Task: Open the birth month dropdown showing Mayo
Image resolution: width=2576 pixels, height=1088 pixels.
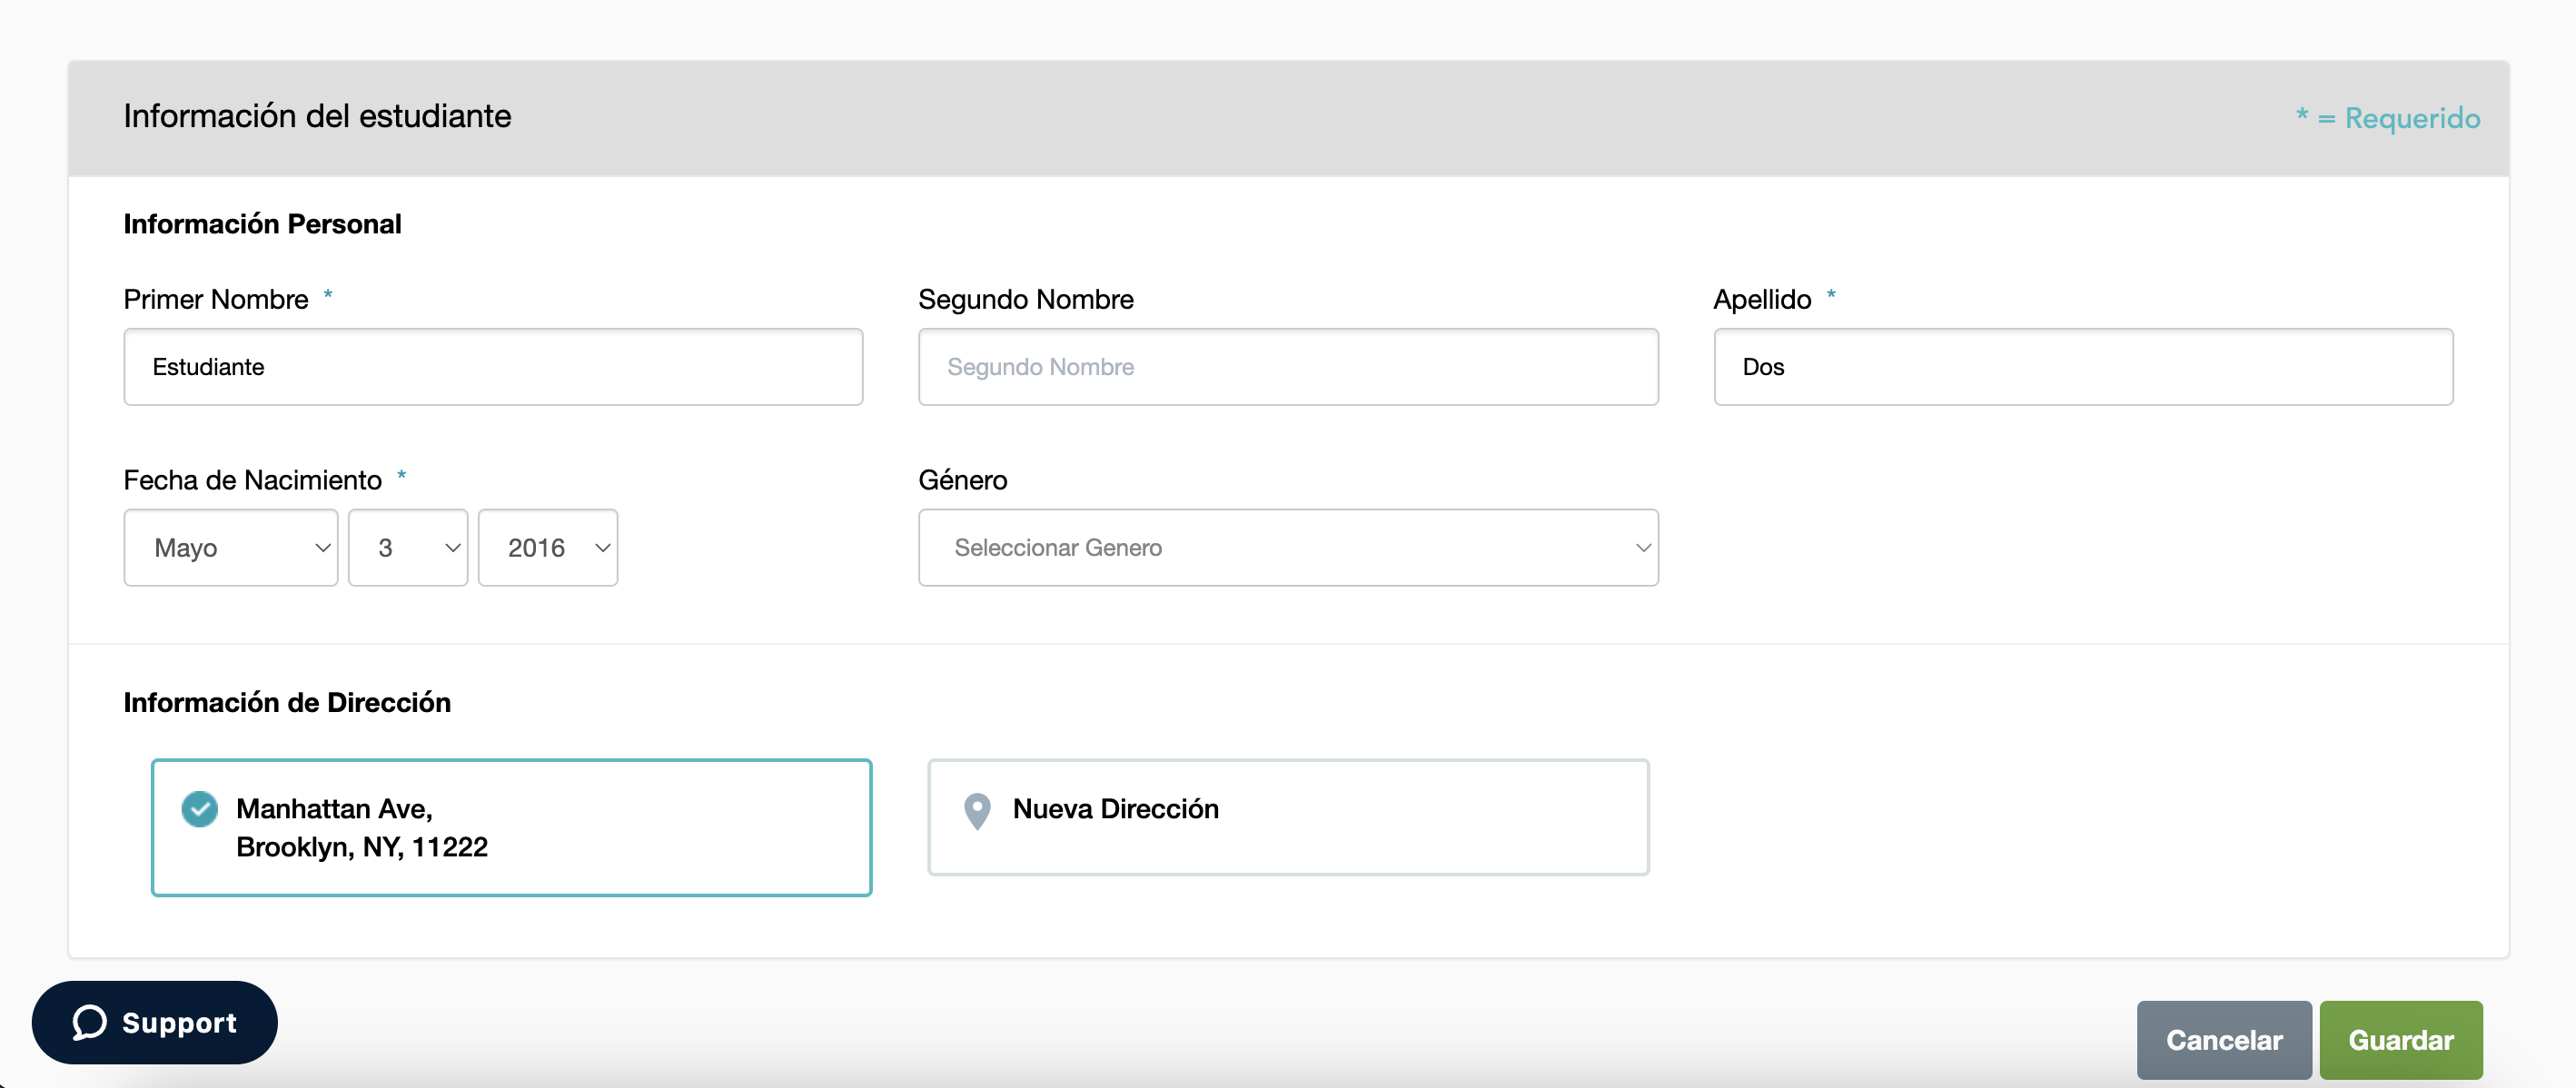Action: point(231,548)
